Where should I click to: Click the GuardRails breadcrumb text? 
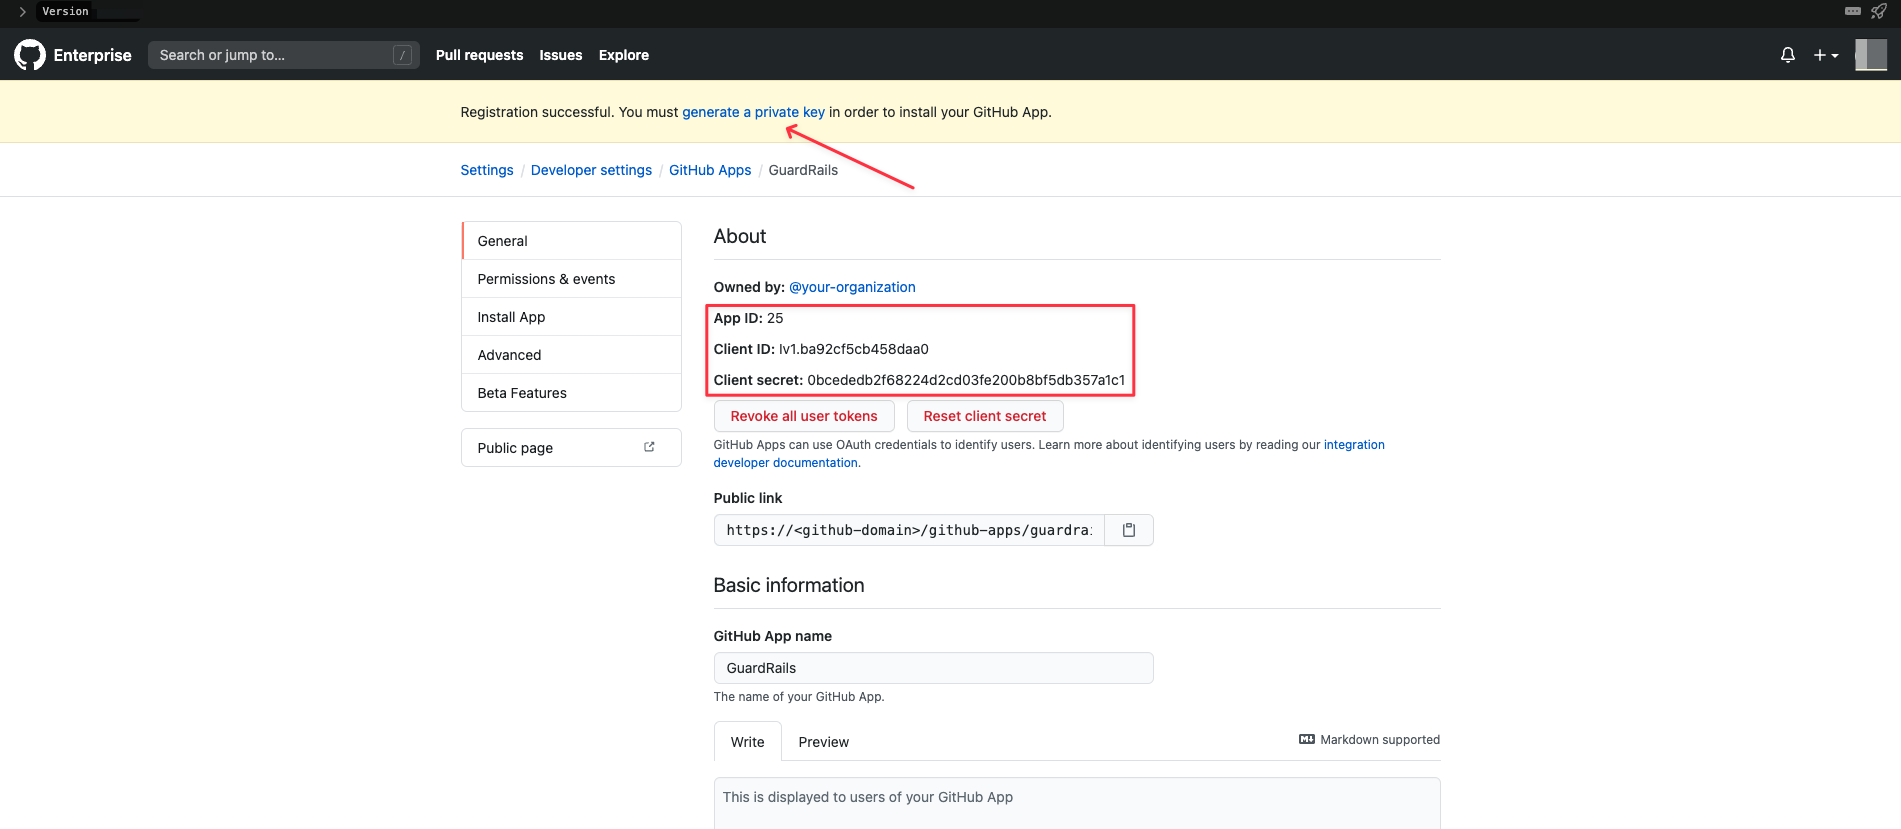(x=803, y=170)
